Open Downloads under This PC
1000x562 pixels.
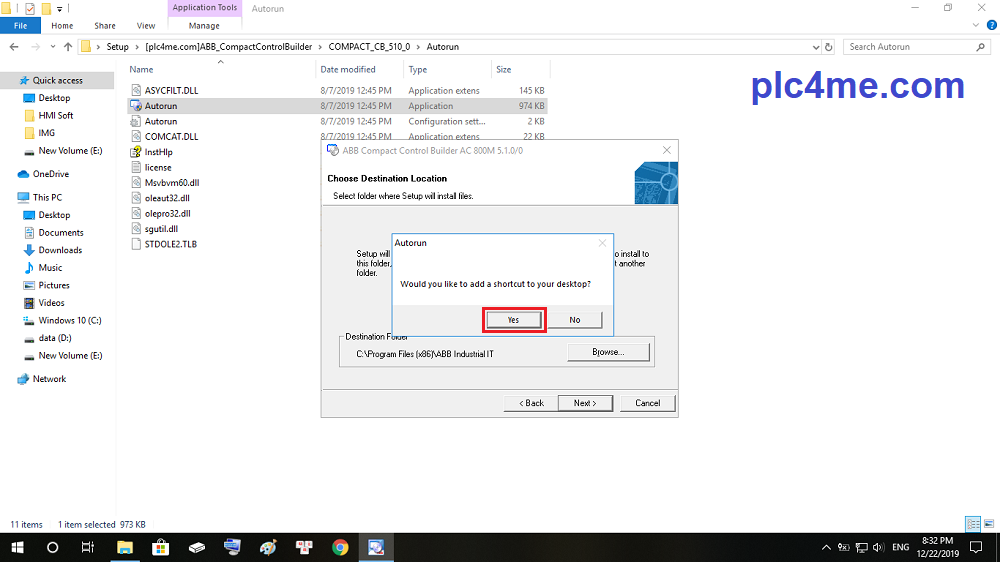(x=60, y=250)
